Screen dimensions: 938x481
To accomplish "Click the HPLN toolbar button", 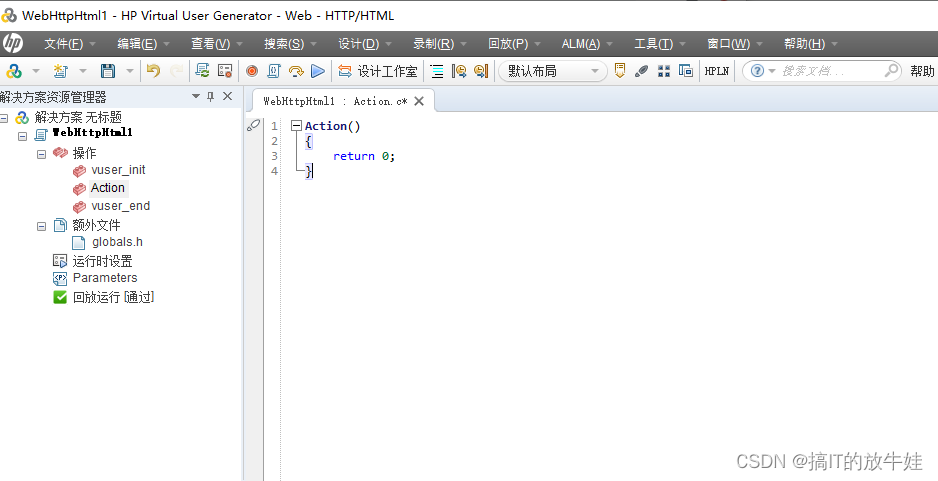I will [717, 71].
